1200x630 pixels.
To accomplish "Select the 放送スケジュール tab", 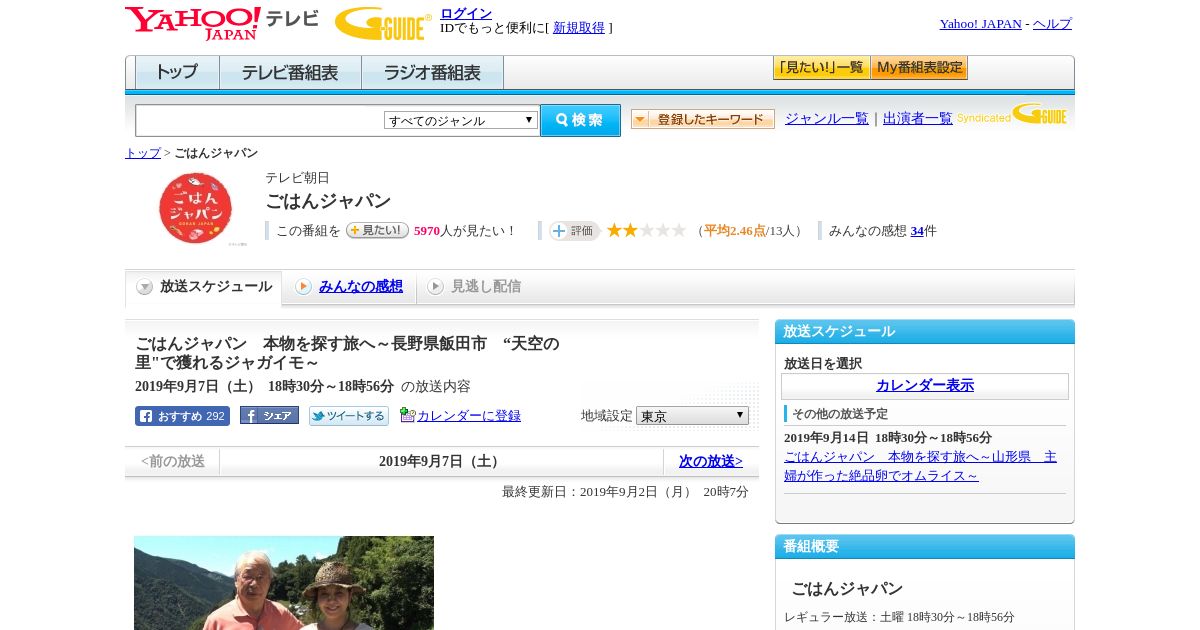I will pos(204,287).
